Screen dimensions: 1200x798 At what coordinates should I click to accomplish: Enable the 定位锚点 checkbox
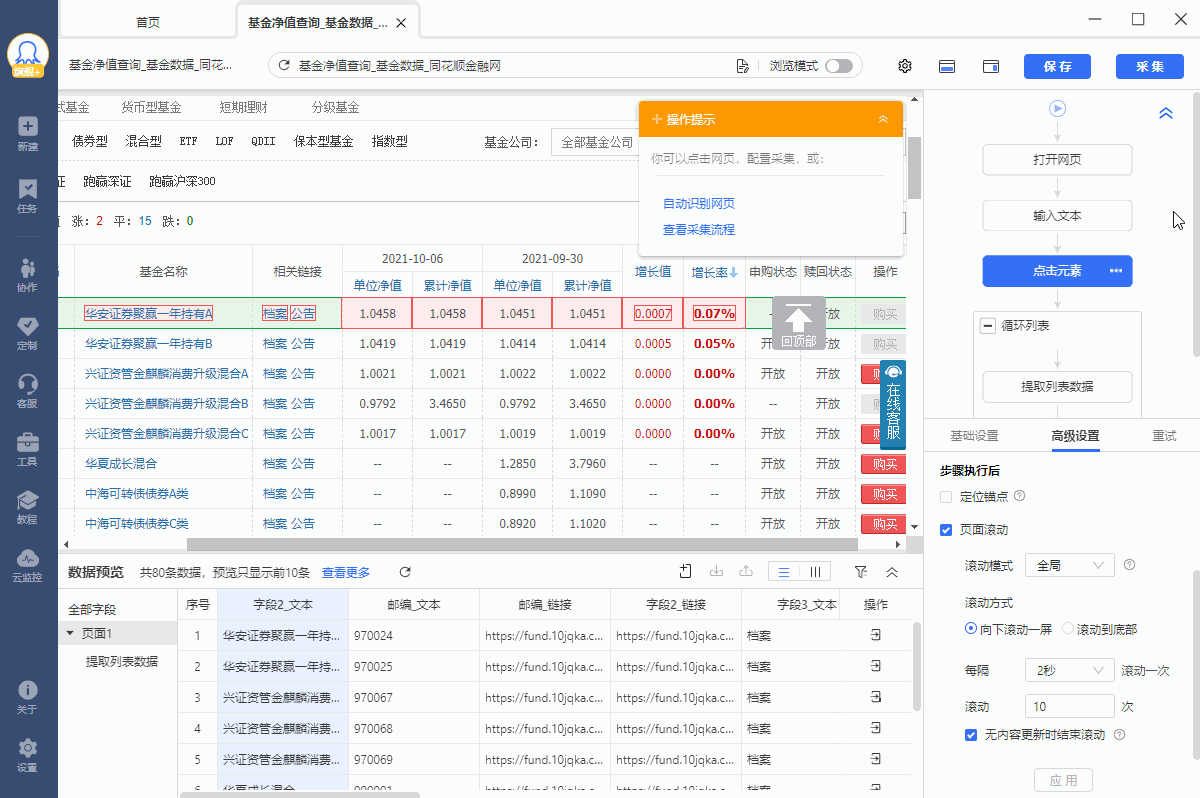(946, 496)
